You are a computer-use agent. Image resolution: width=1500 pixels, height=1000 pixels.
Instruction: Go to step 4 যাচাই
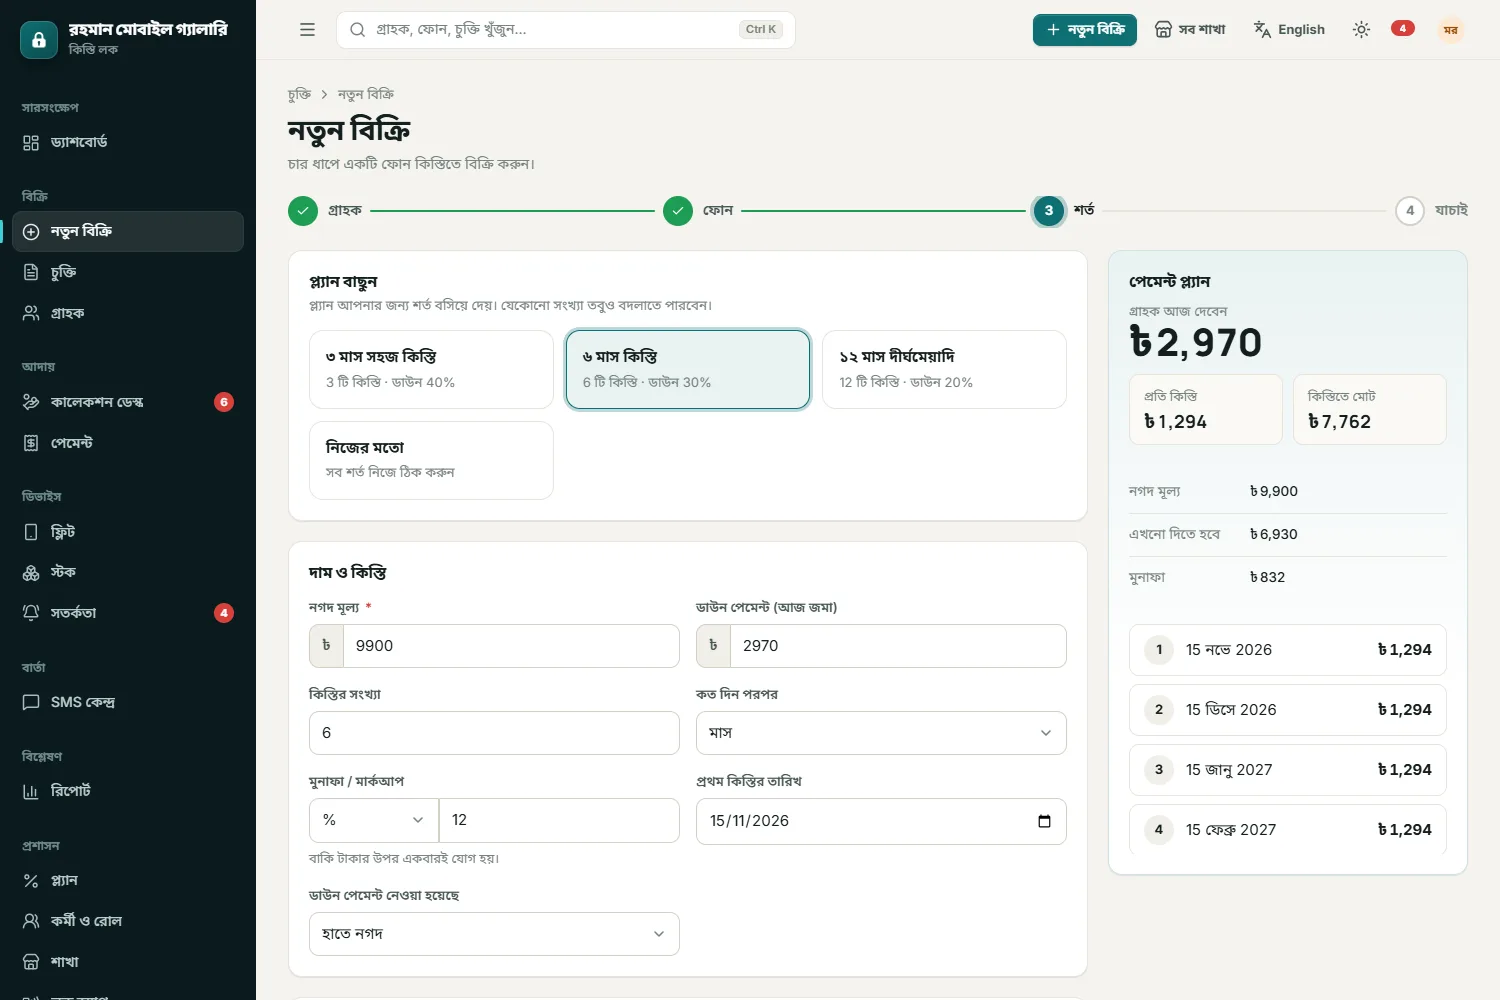1432,211
